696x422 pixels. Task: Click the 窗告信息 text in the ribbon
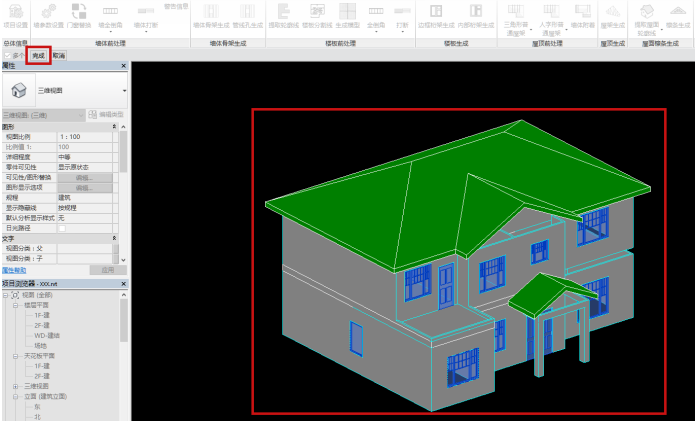(x=176, y=7)
